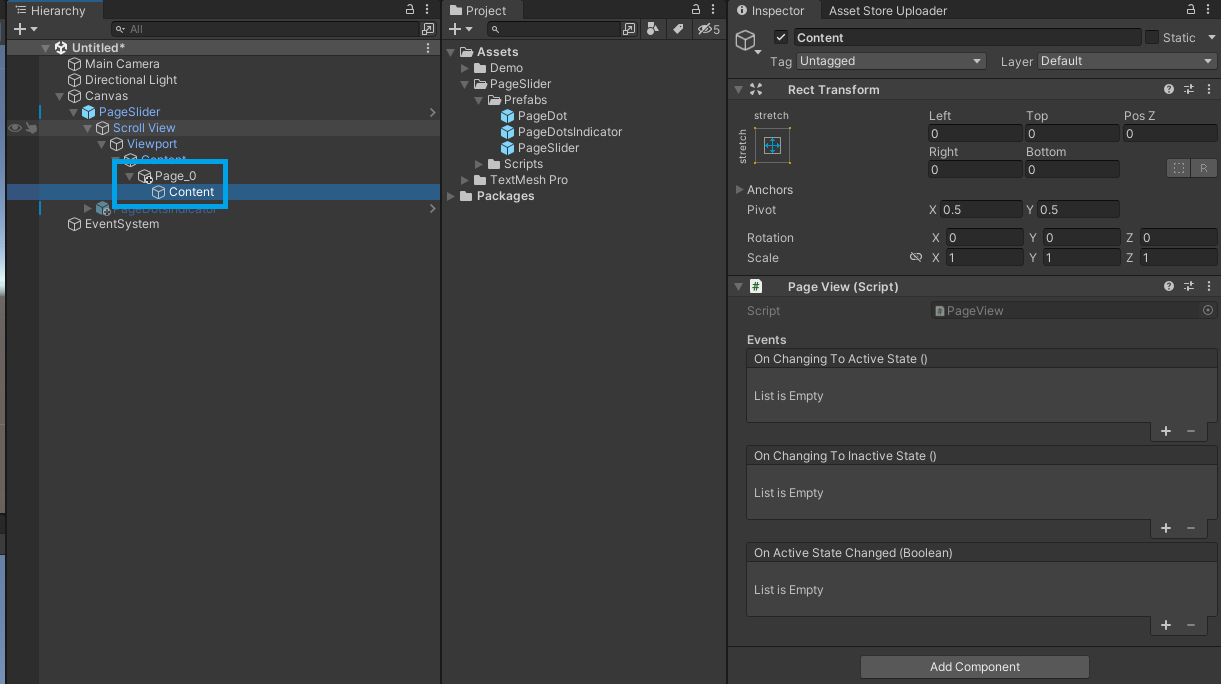Open the Layer dropdown showing Default
The width and height of the screenshot is (1221, 684).
coord(1126,61)
